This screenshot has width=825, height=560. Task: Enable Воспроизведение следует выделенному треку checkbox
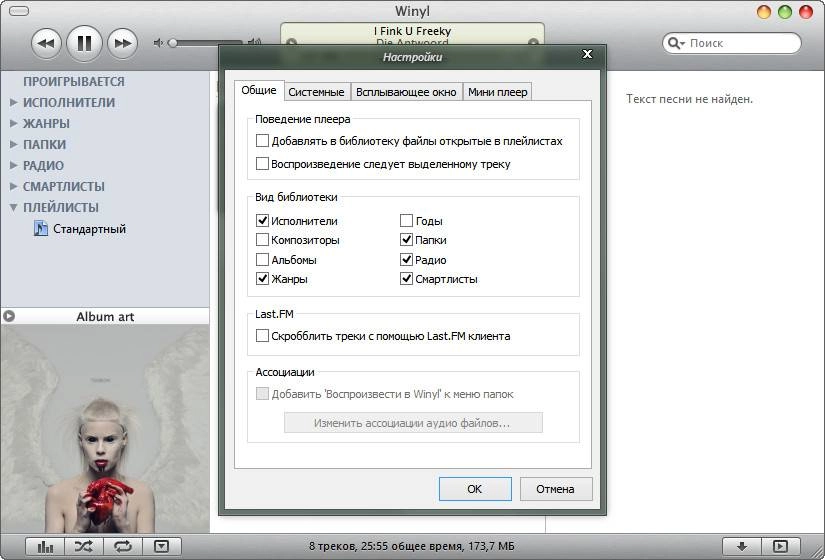click(262, 164)
